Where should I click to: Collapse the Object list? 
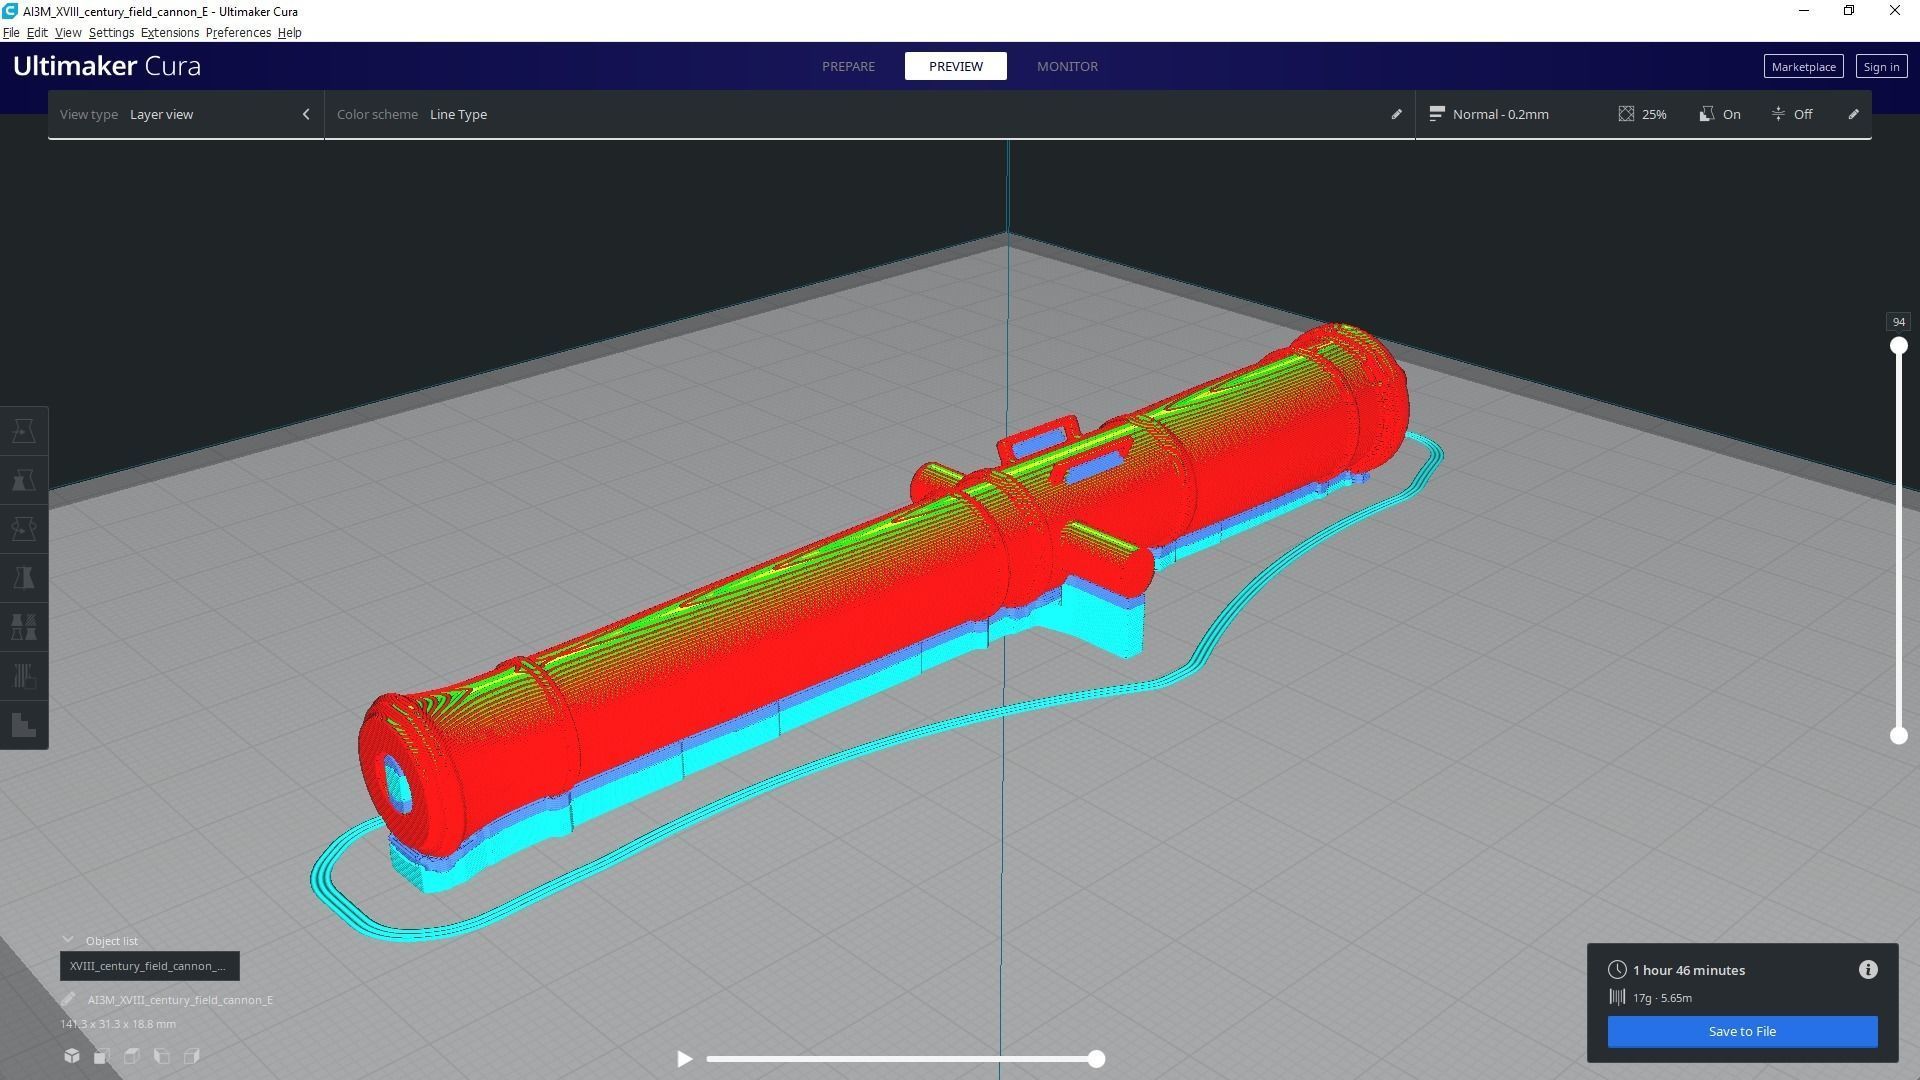(x=68, y=941)
